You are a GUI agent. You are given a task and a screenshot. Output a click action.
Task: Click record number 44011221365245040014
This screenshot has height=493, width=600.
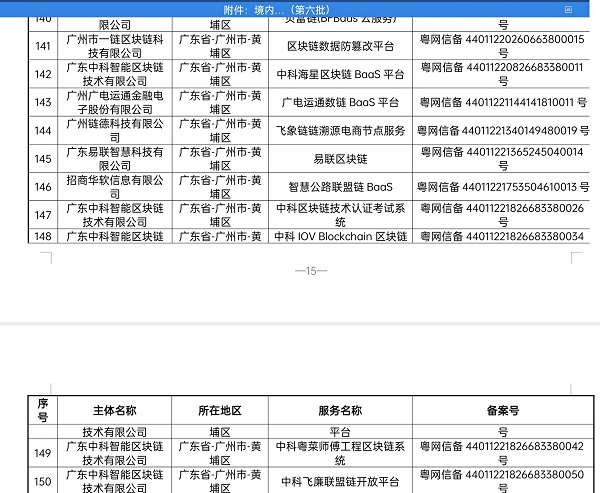pyautogui.click(x=525, y=152)
